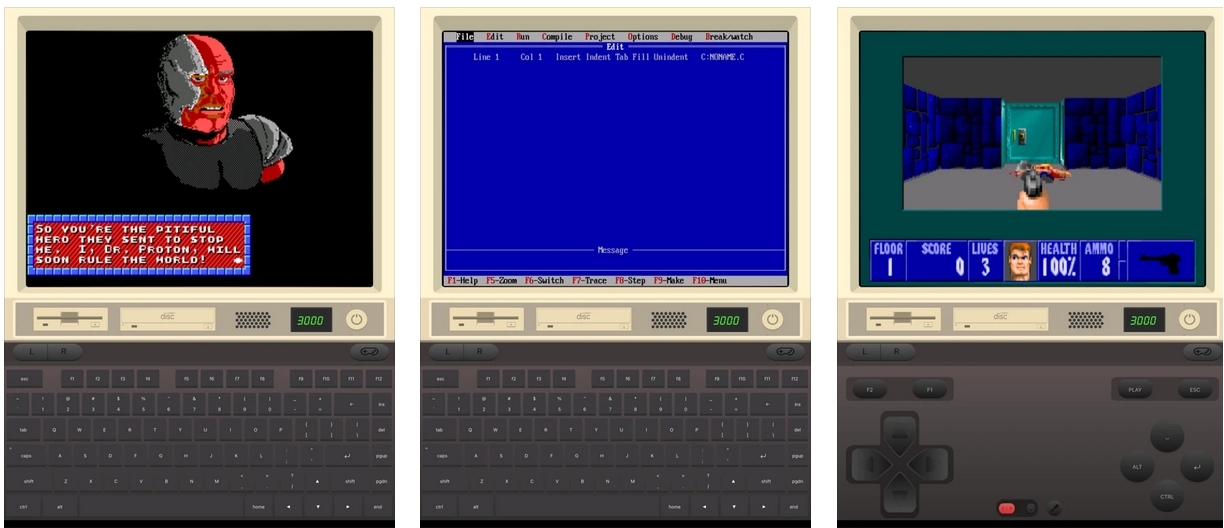Tap the power button on the middle emulator

[x=772, y=320]
